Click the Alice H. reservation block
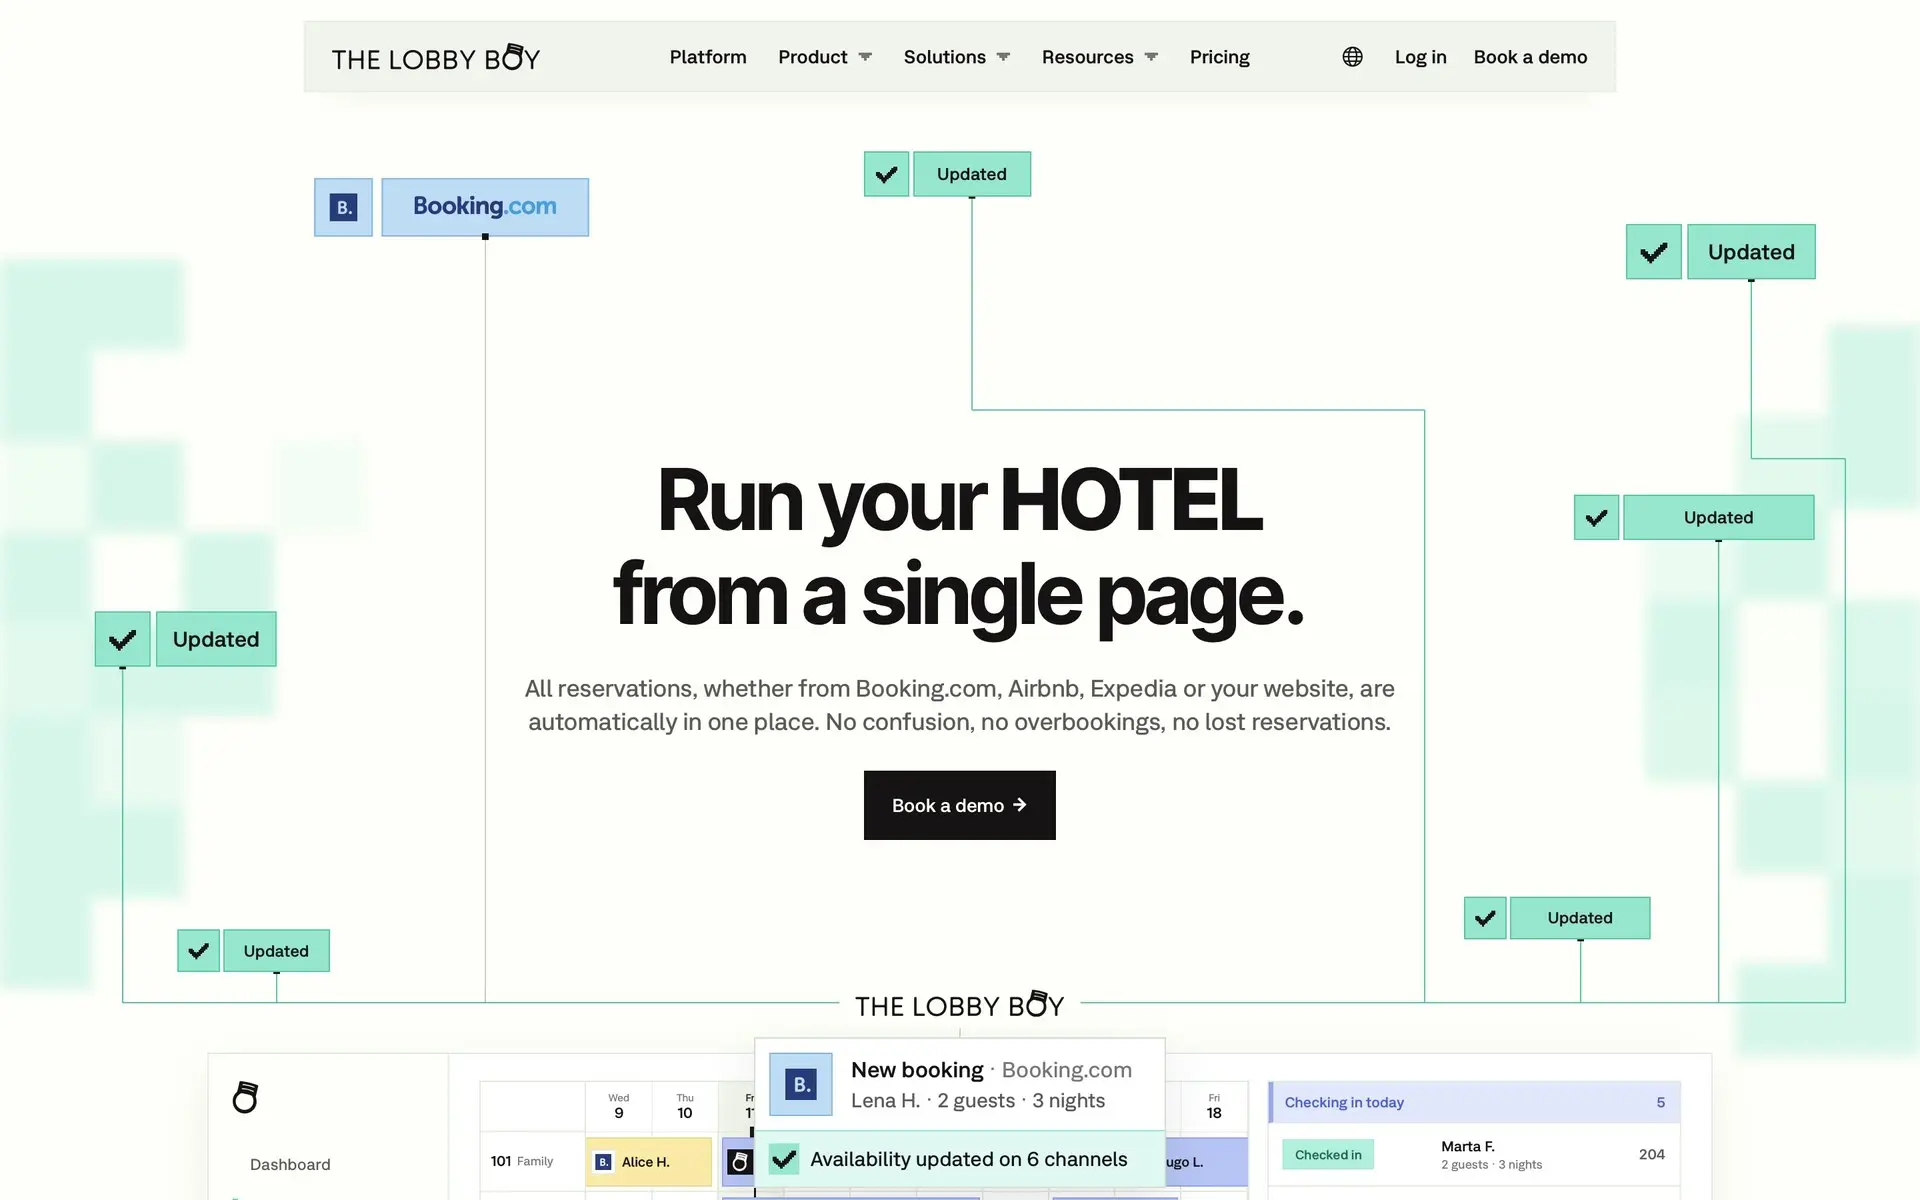1920x1200 pixels. point(648,1162)
